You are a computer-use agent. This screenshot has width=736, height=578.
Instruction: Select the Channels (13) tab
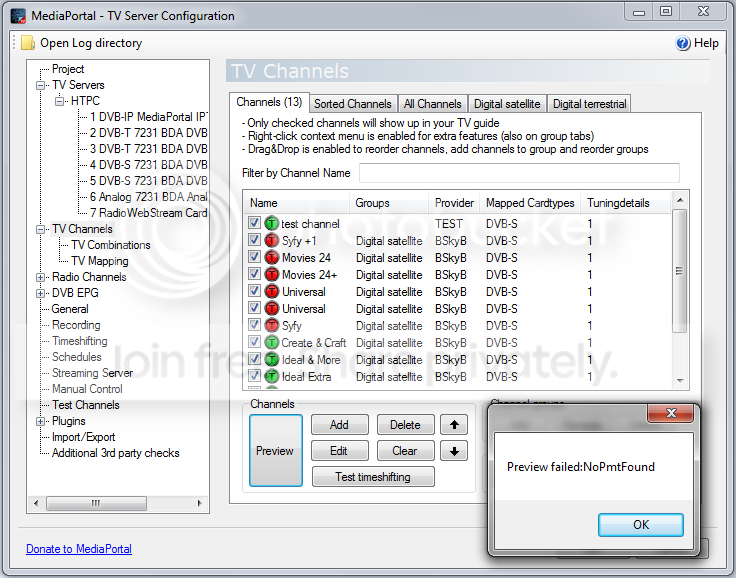click(269, 102)
